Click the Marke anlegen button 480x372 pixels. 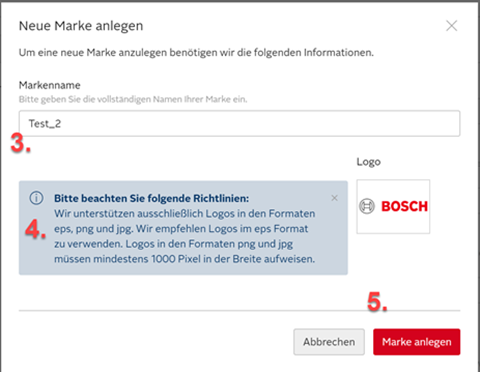[417, 342]
